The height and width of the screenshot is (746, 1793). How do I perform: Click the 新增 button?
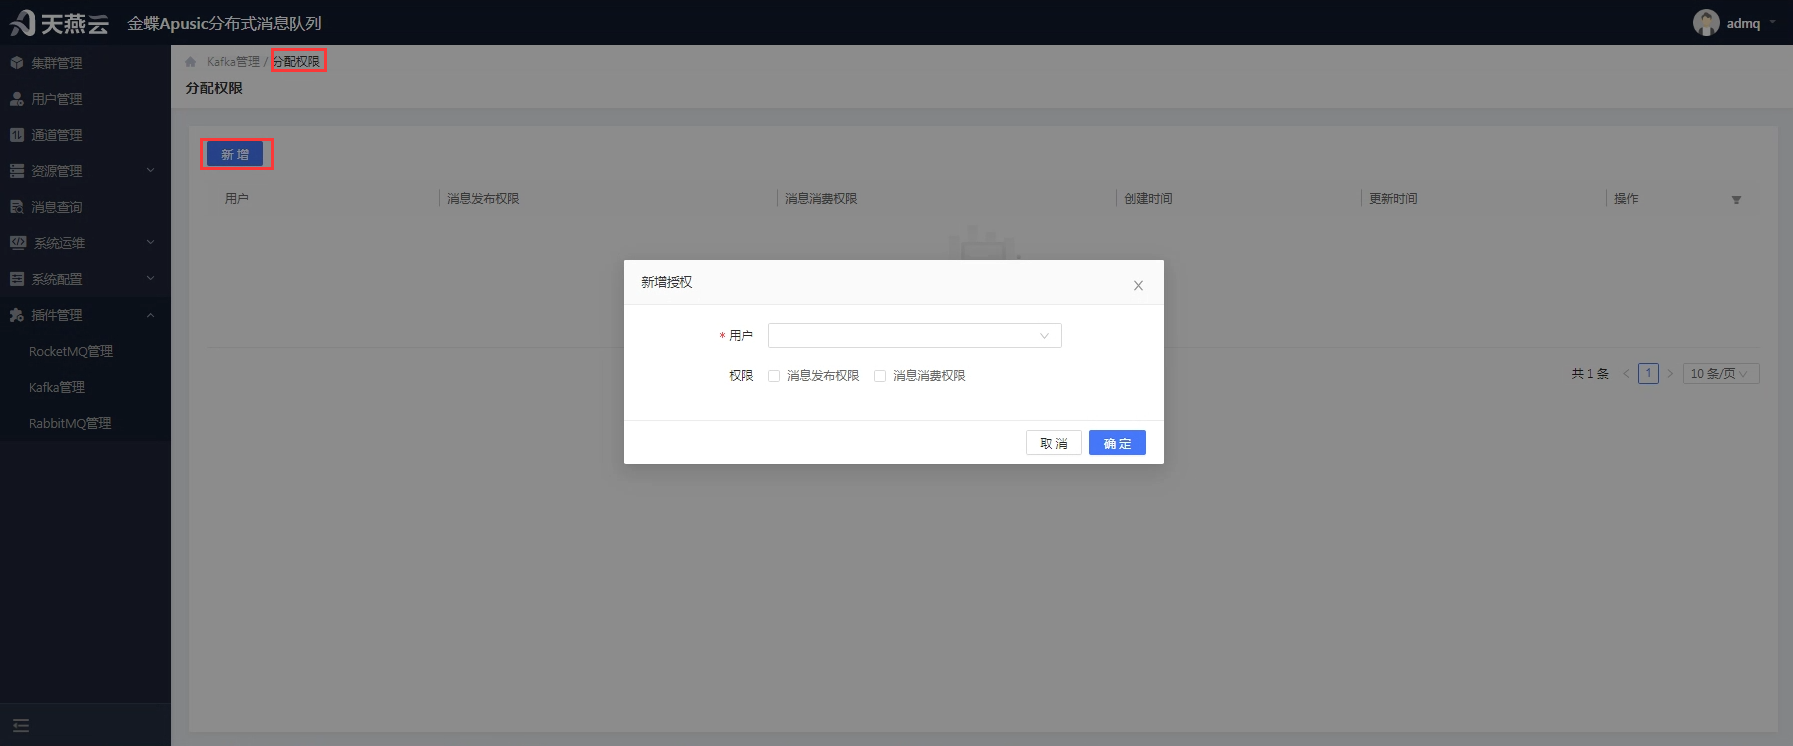(x=235, y=154)
